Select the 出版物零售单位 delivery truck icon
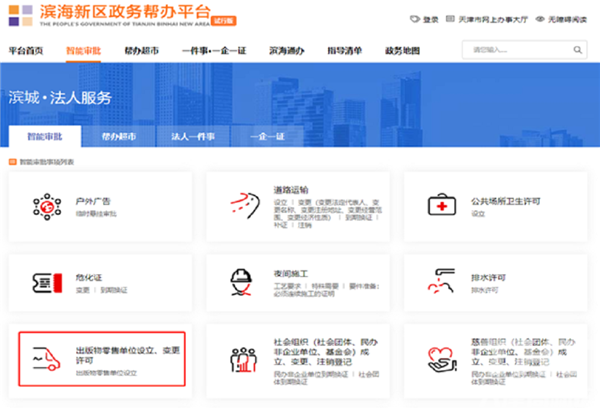 click(x=46, y=358)
